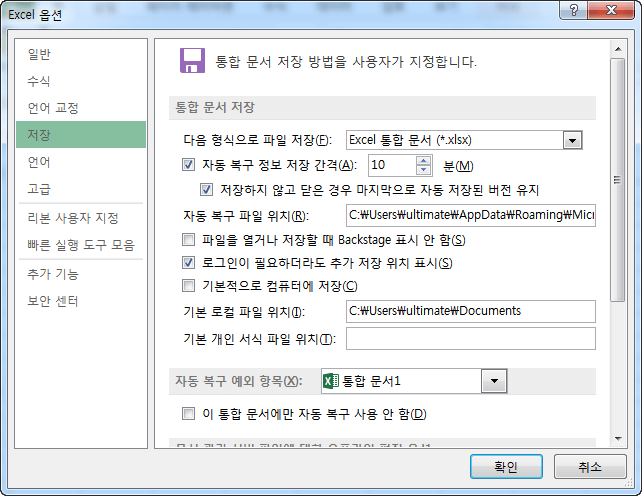Screen dimensions: 642x496
Task: Enable Backstage 표시 안 함 checkbox
Action: tap(188, 239)
